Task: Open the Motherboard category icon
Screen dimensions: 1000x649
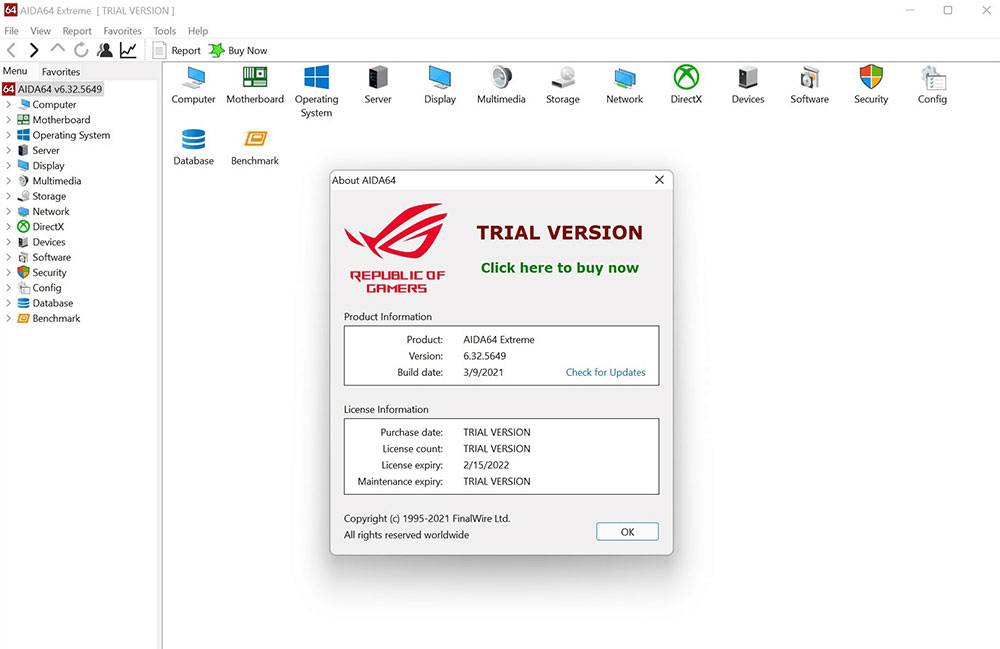Action: coord(254,78)
